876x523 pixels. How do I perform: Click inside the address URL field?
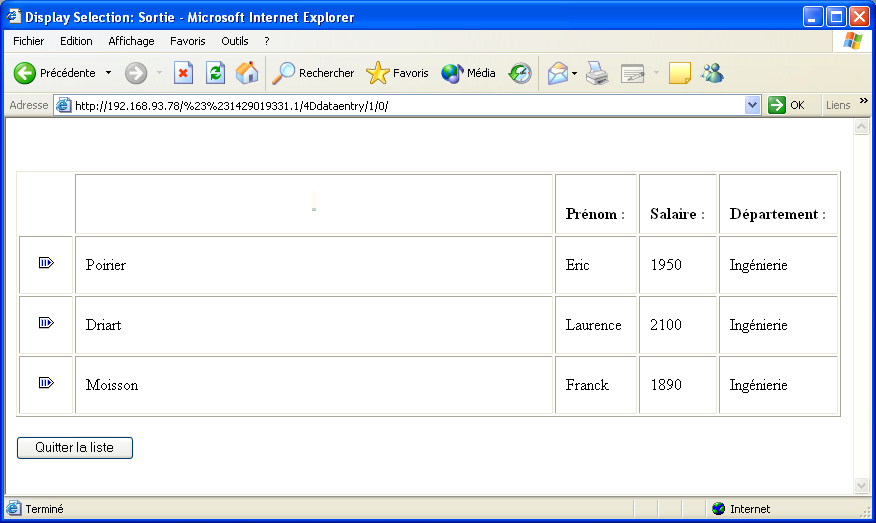(400, 105)
